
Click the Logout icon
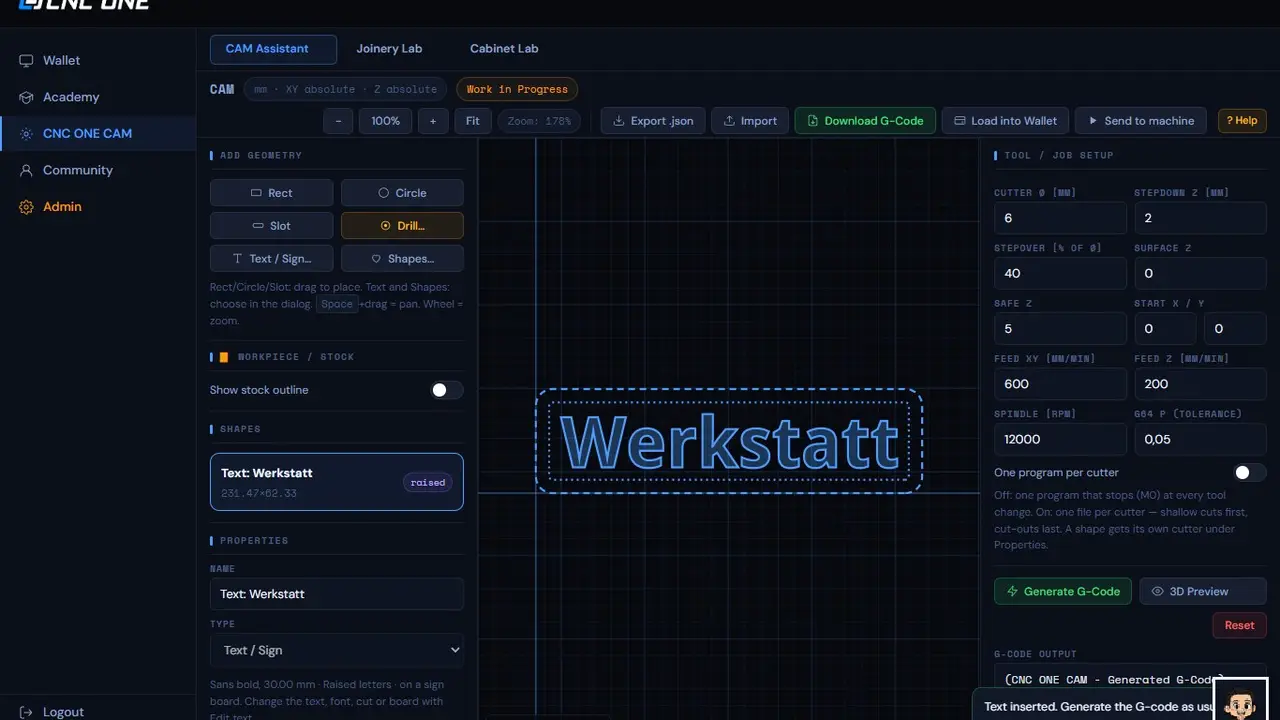tap(26, 712)
